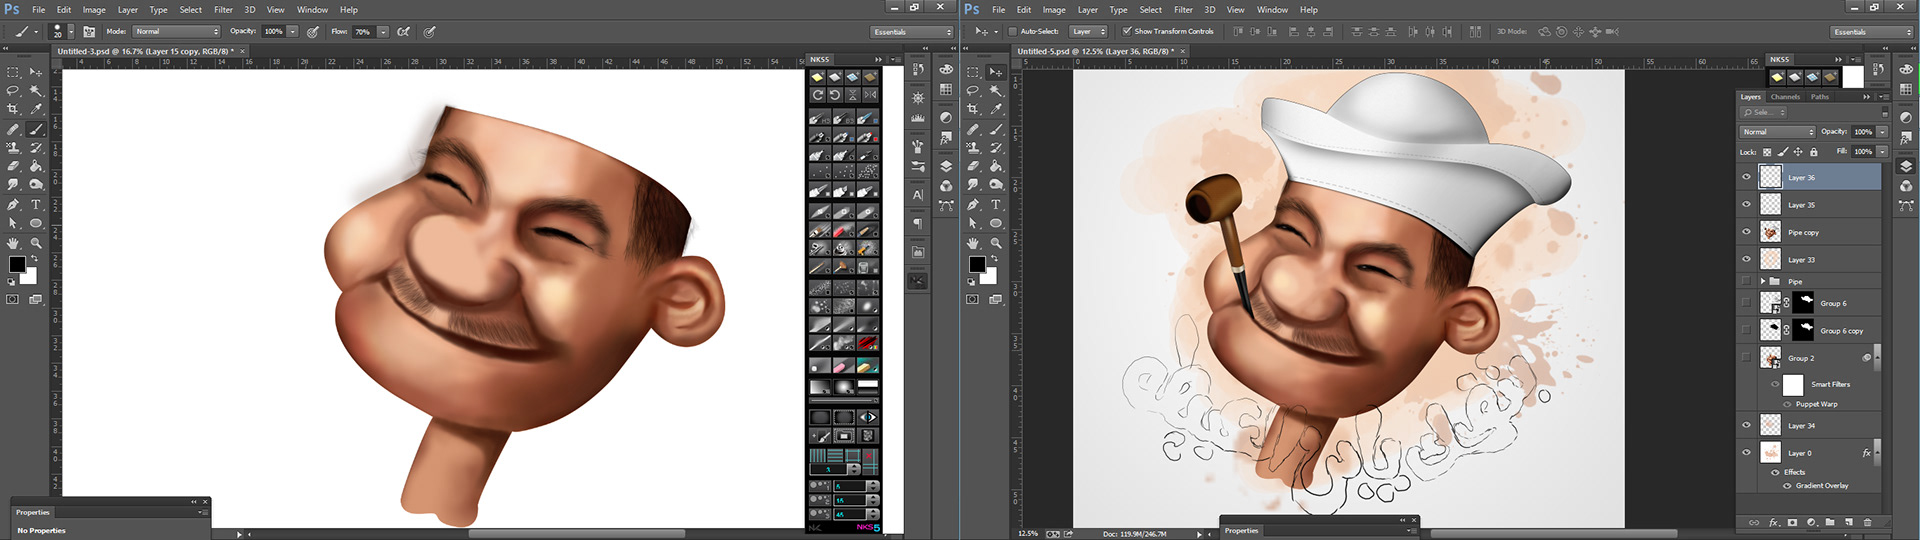Open brush Mode Normal dropdown
This screenshot has width=1920, height=540.
(176, 32)
